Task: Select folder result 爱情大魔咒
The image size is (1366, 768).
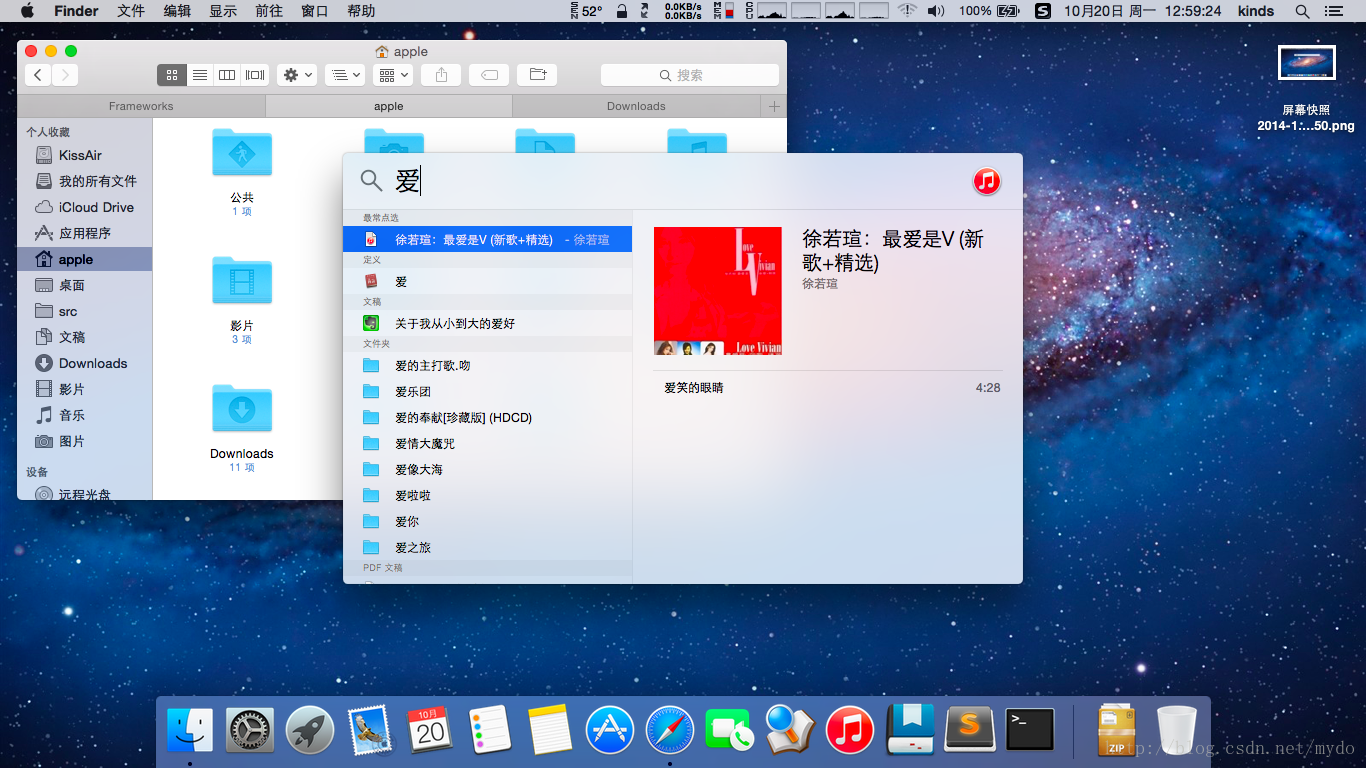Action: tap(487, 444)
